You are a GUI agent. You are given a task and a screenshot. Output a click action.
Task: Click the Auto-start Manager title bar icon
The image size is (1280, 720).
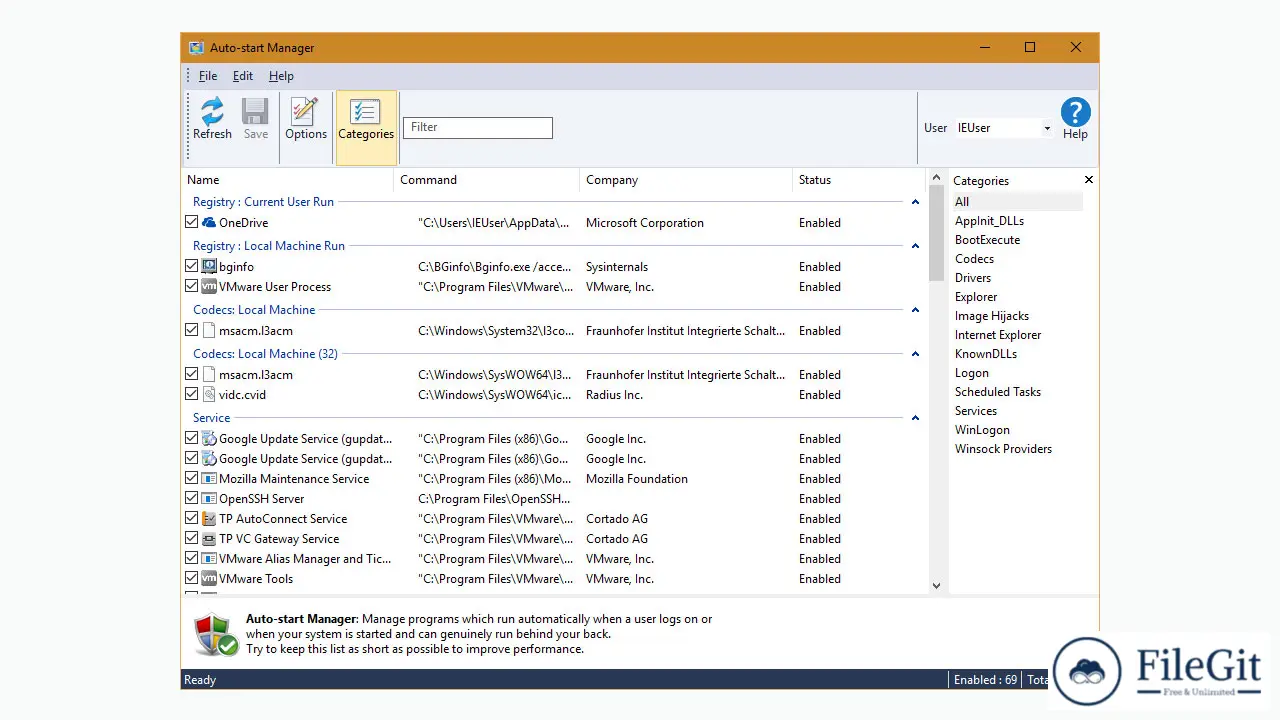(x=196, y=48)
